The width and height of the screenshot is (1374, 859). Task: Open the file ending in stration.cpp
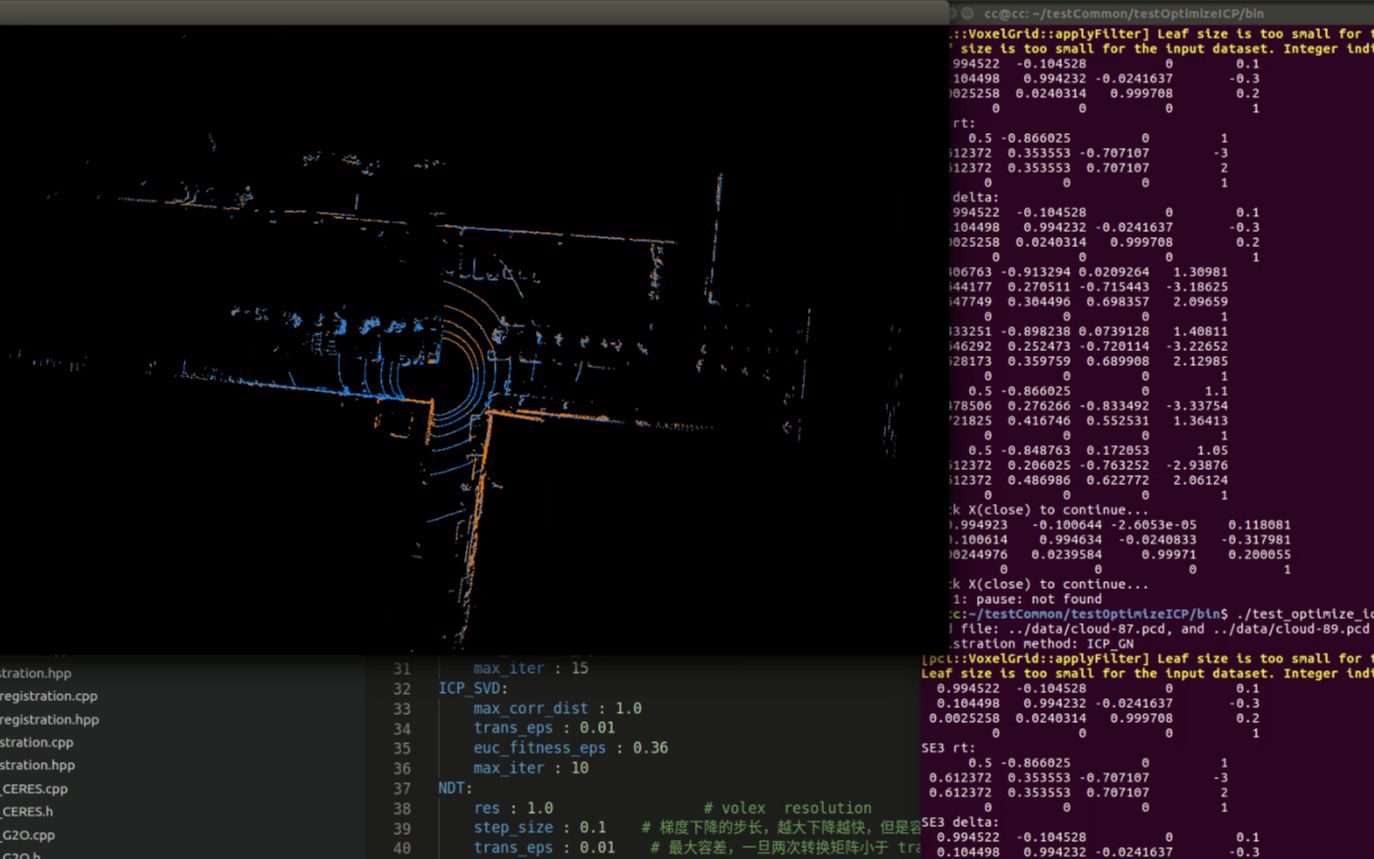coord(37,742)
